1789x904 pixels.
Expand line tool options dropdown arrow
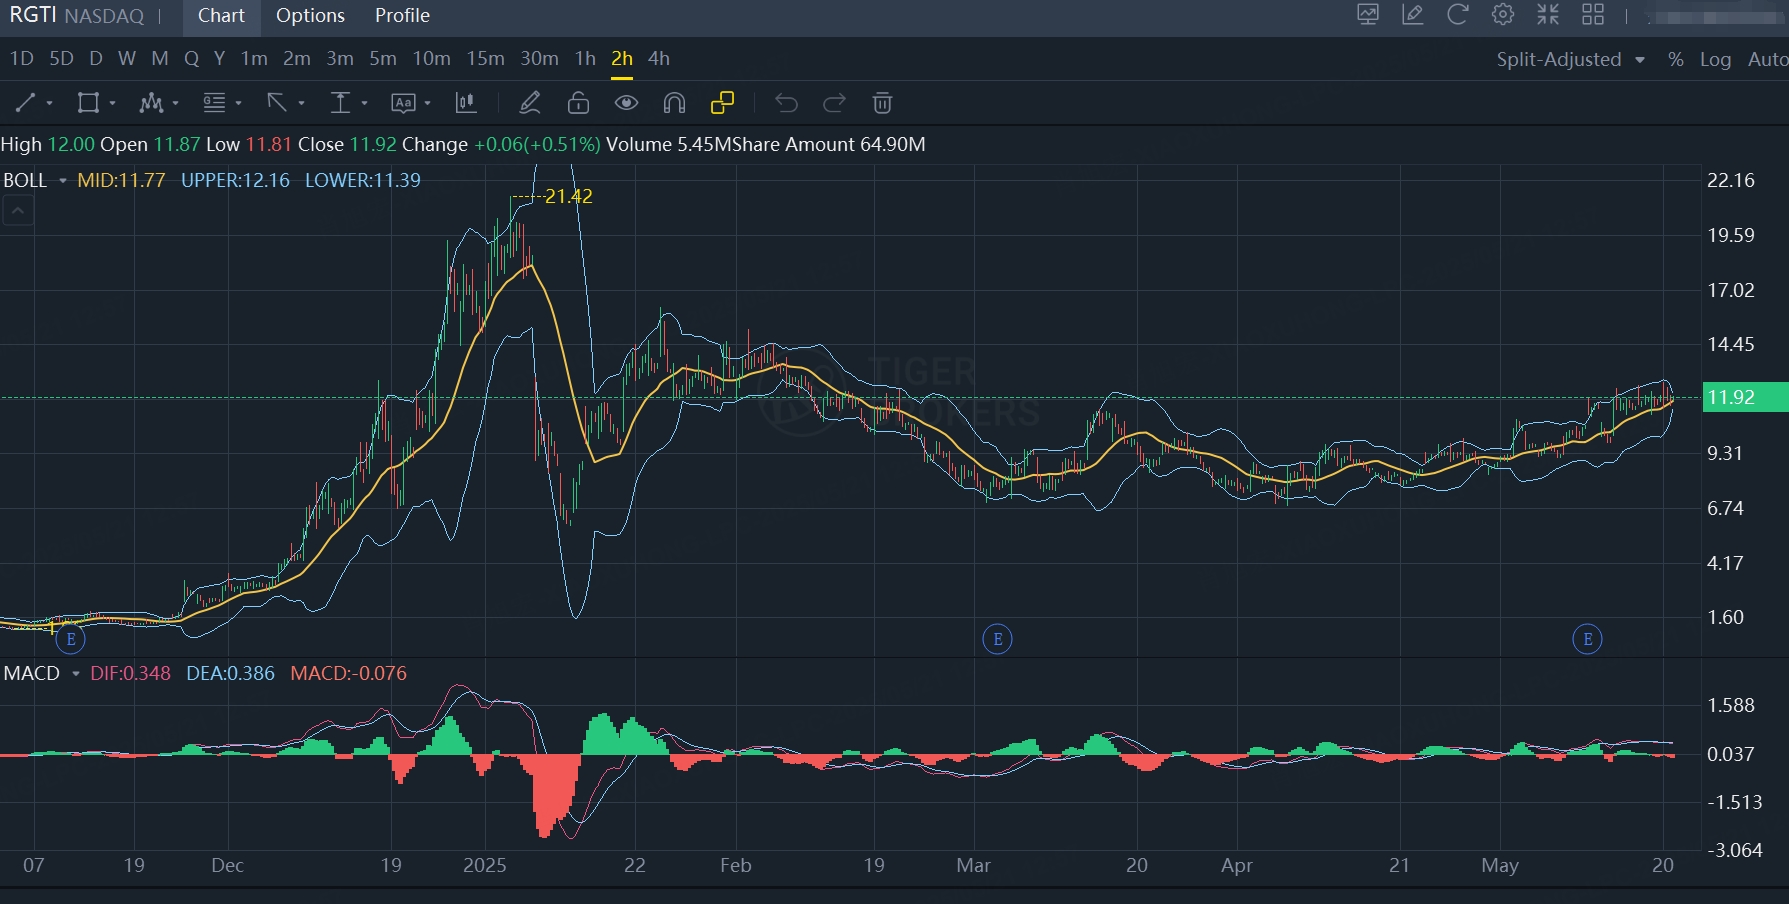point(49,103)
